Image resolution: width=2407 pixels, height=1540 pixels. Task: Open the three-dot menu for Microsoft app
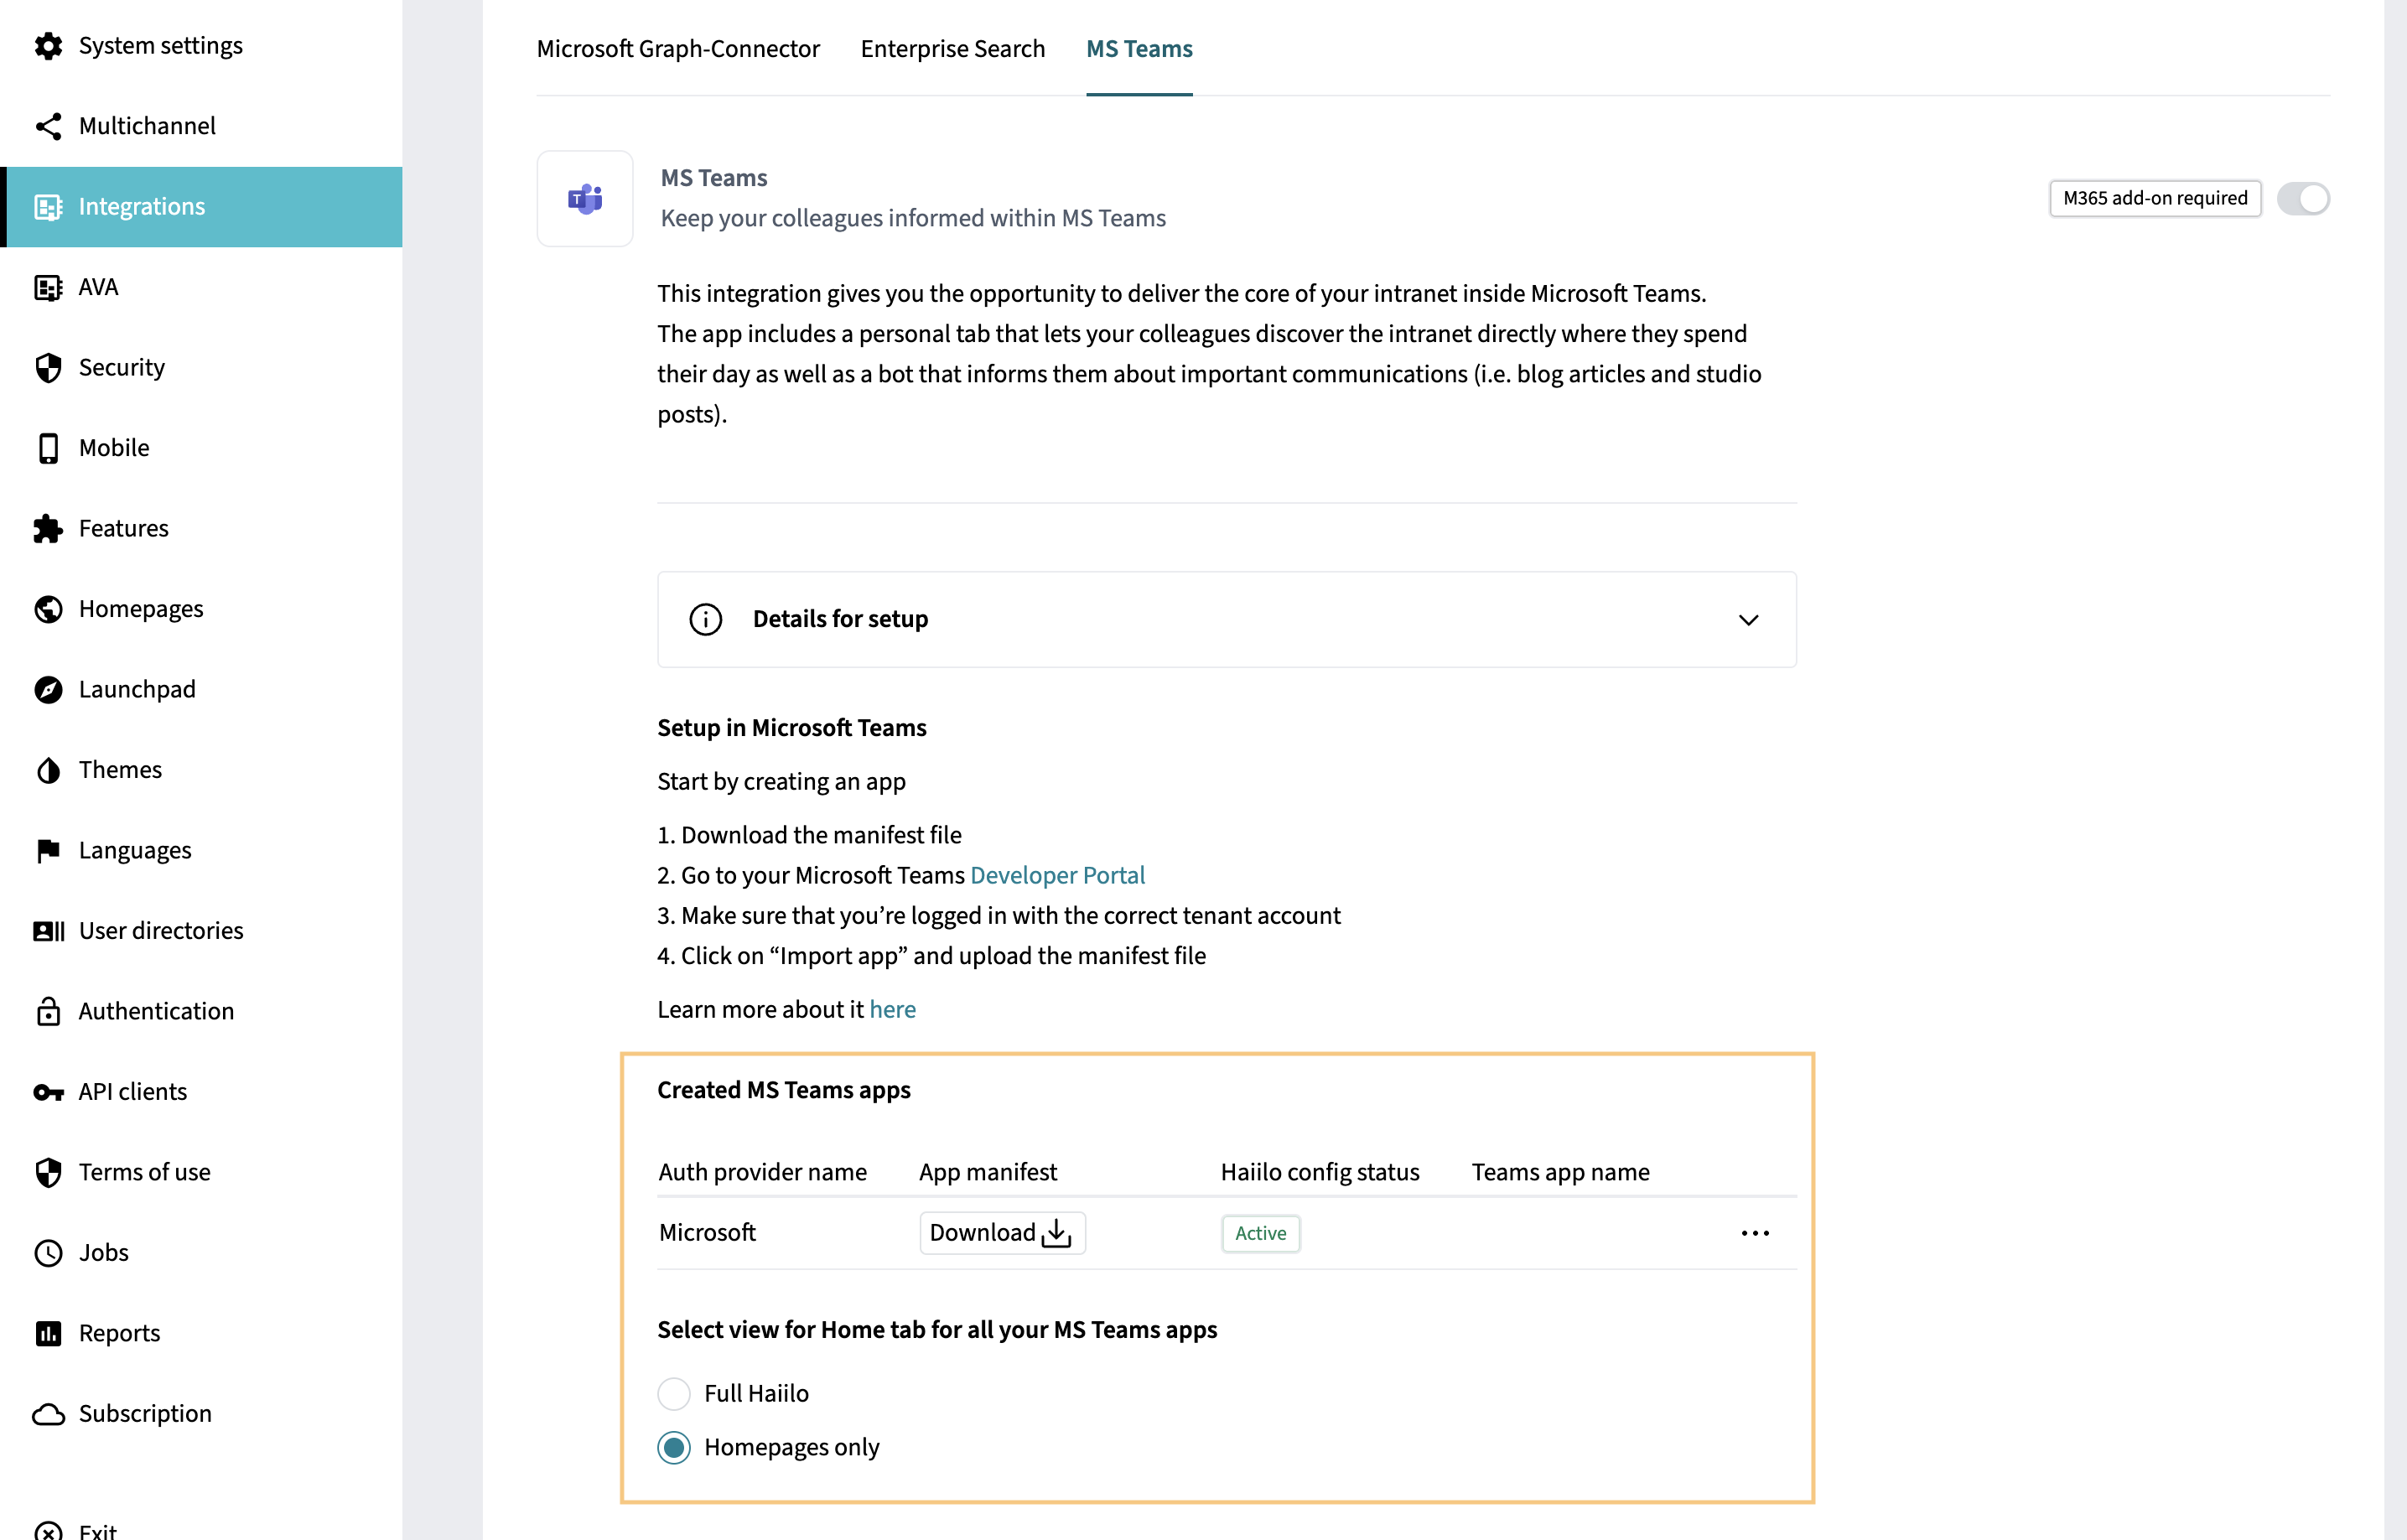point(1755,1233)
